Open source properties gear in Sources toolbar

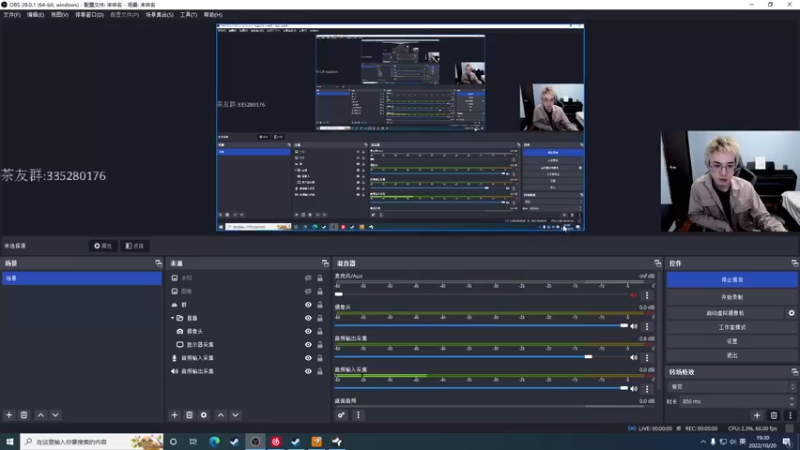(x=204, y=415)
